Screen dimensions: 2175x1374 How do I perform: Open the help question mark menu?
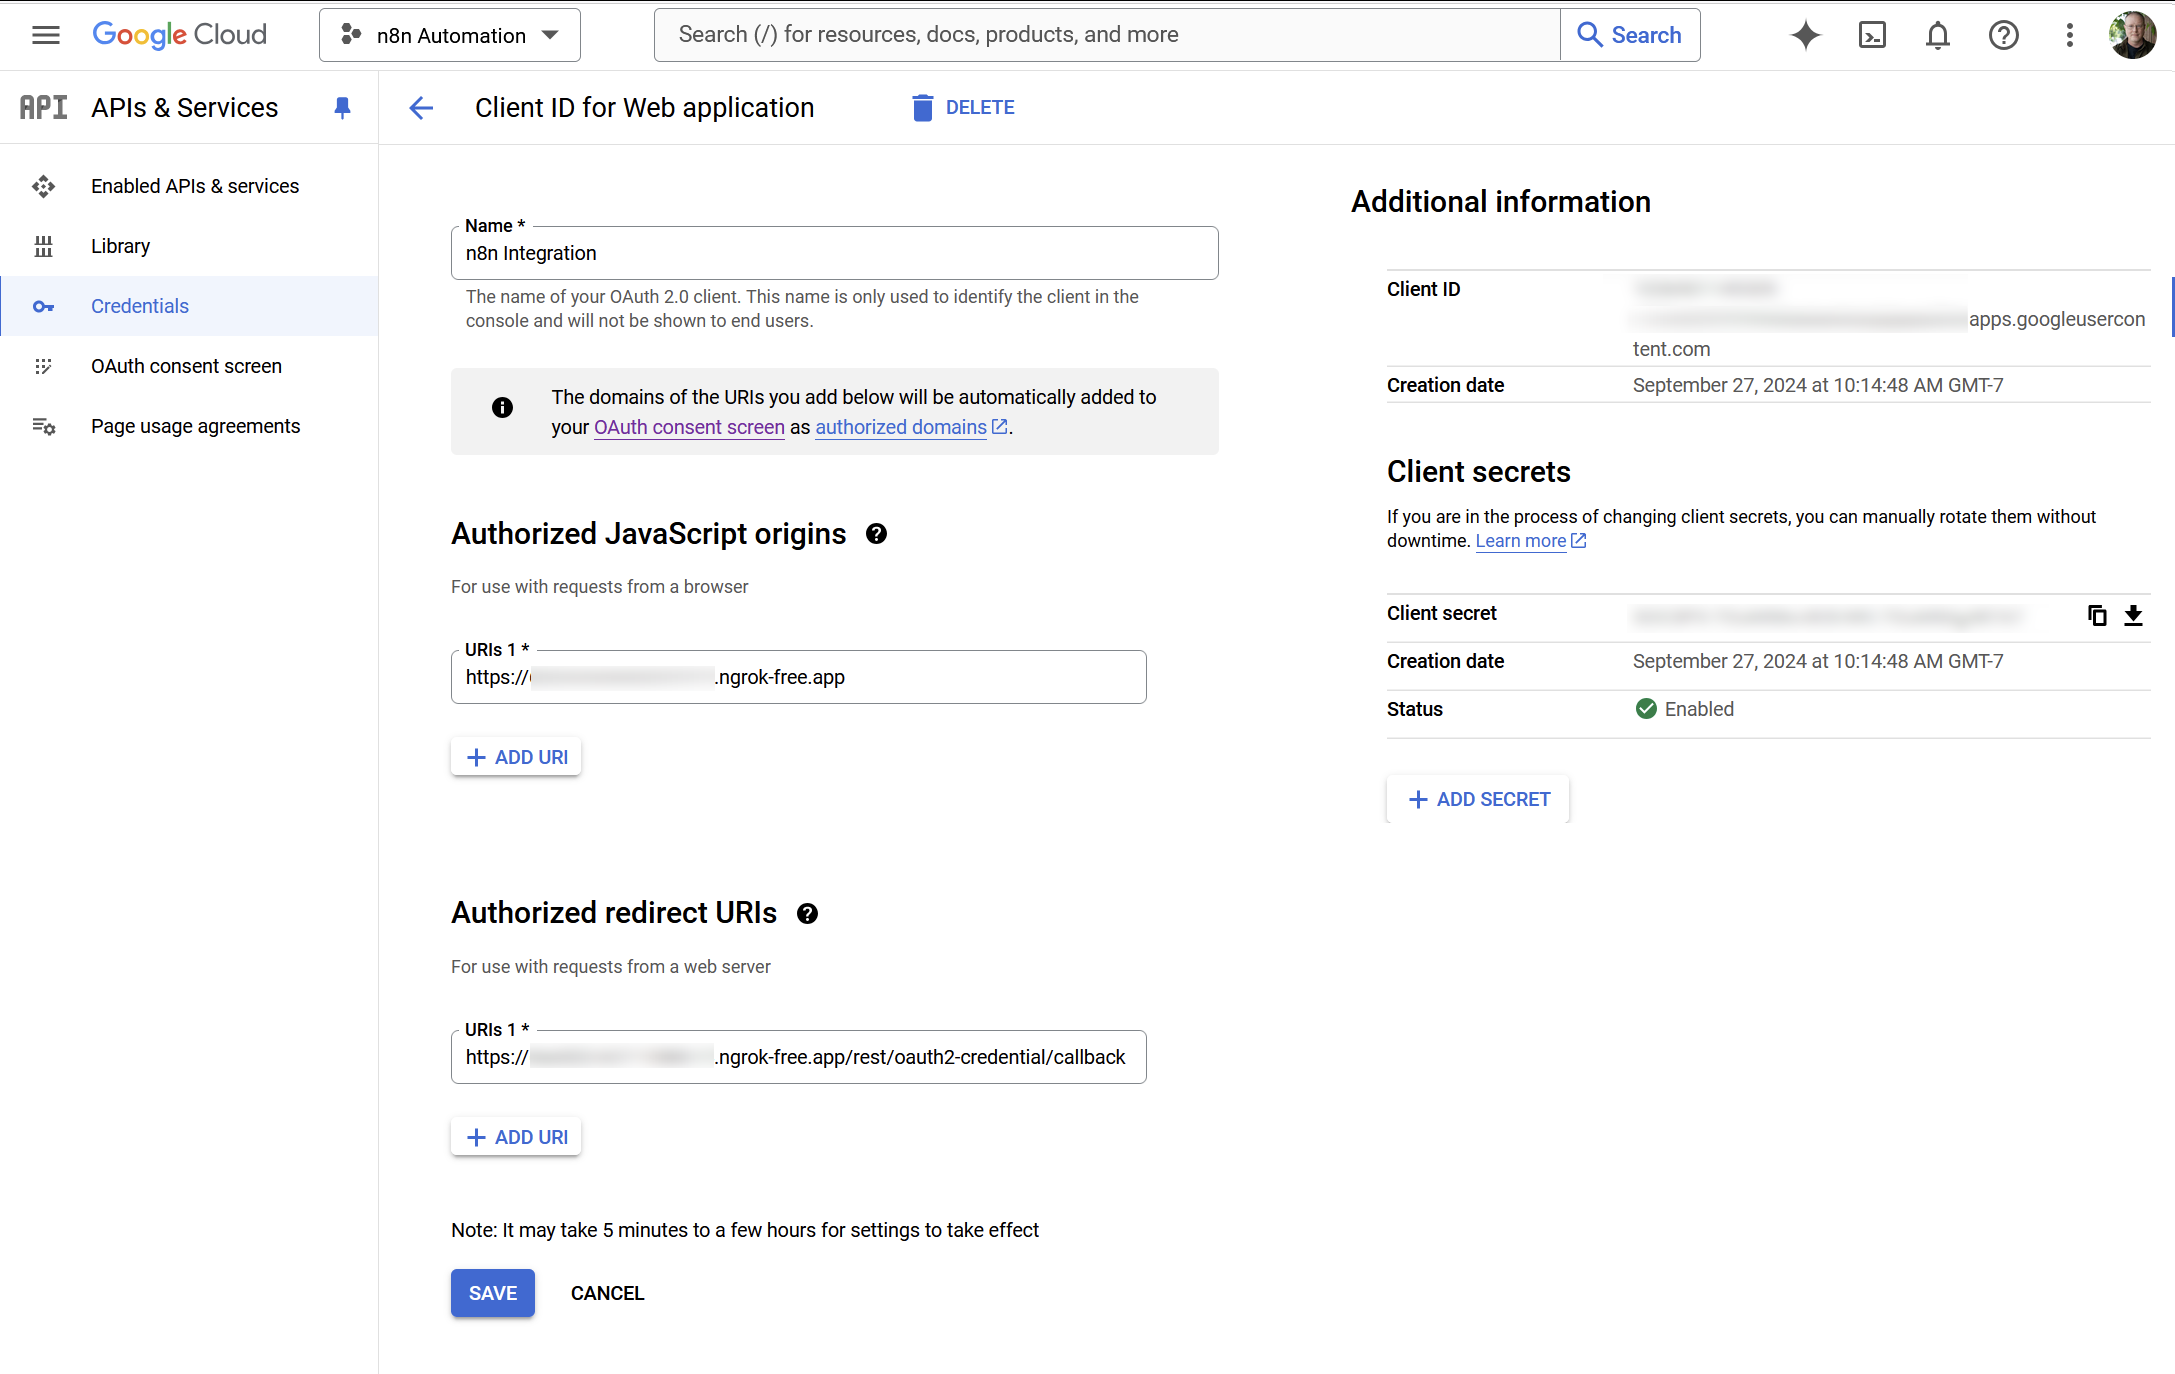(2004, 35)
